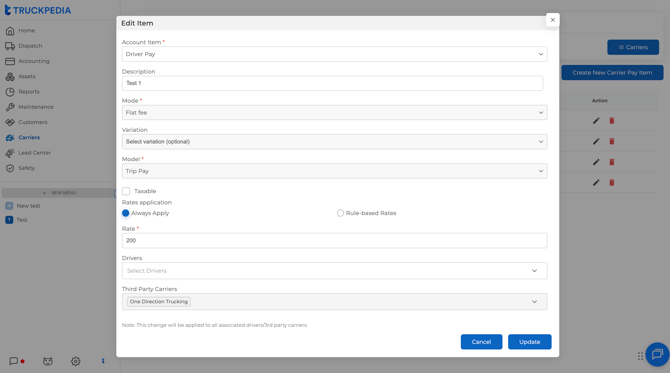Image resolution: width=670 pixels, height=373 pixels.
Task: Click the Rate input field
Action: tap(334, 241)
